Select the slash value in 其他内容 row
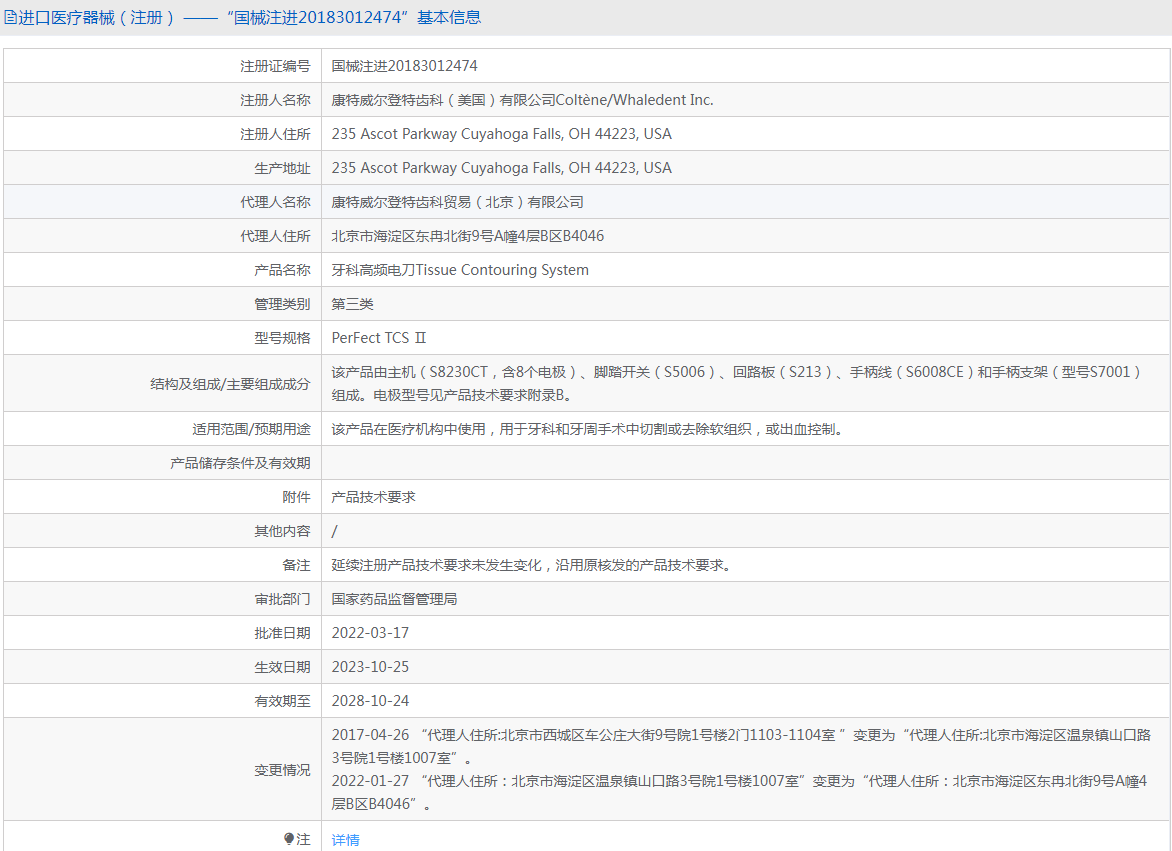The image size is (1172, 851). pos(334,531)
